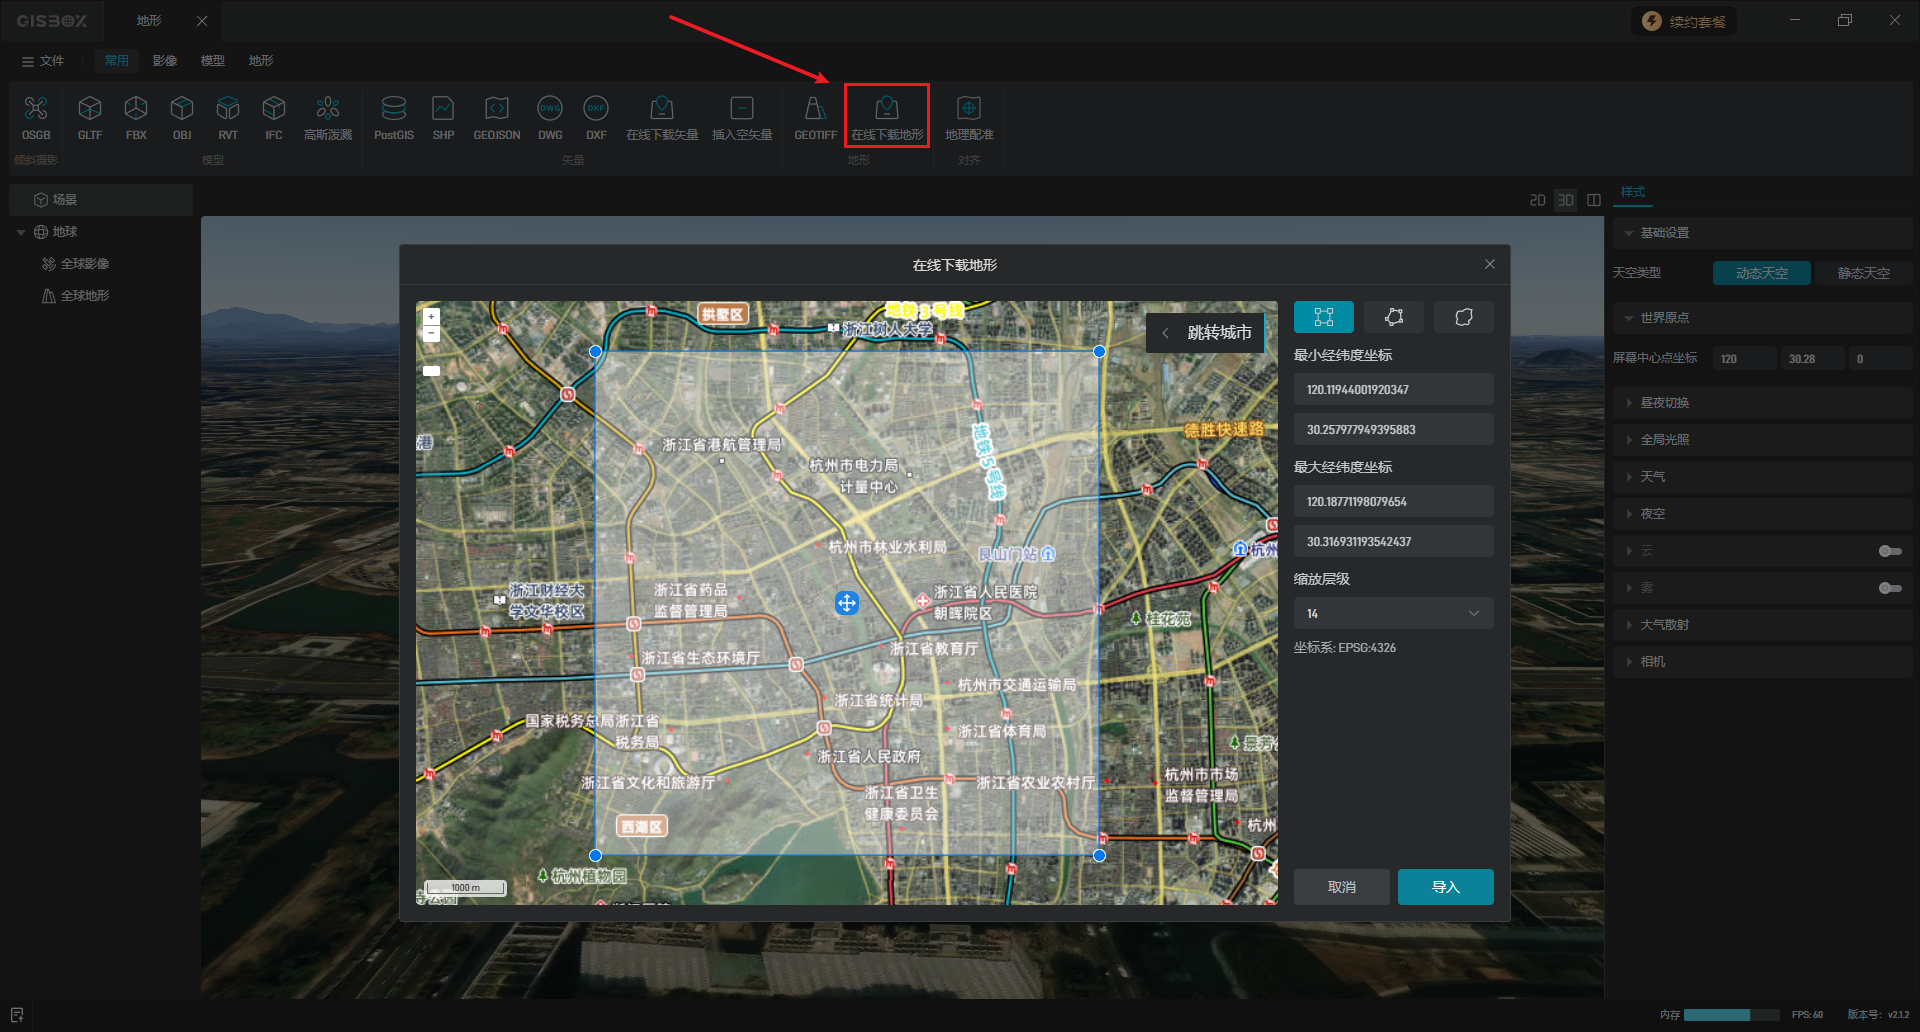Choose the polygon selection mode icon

click(1393, 317)
